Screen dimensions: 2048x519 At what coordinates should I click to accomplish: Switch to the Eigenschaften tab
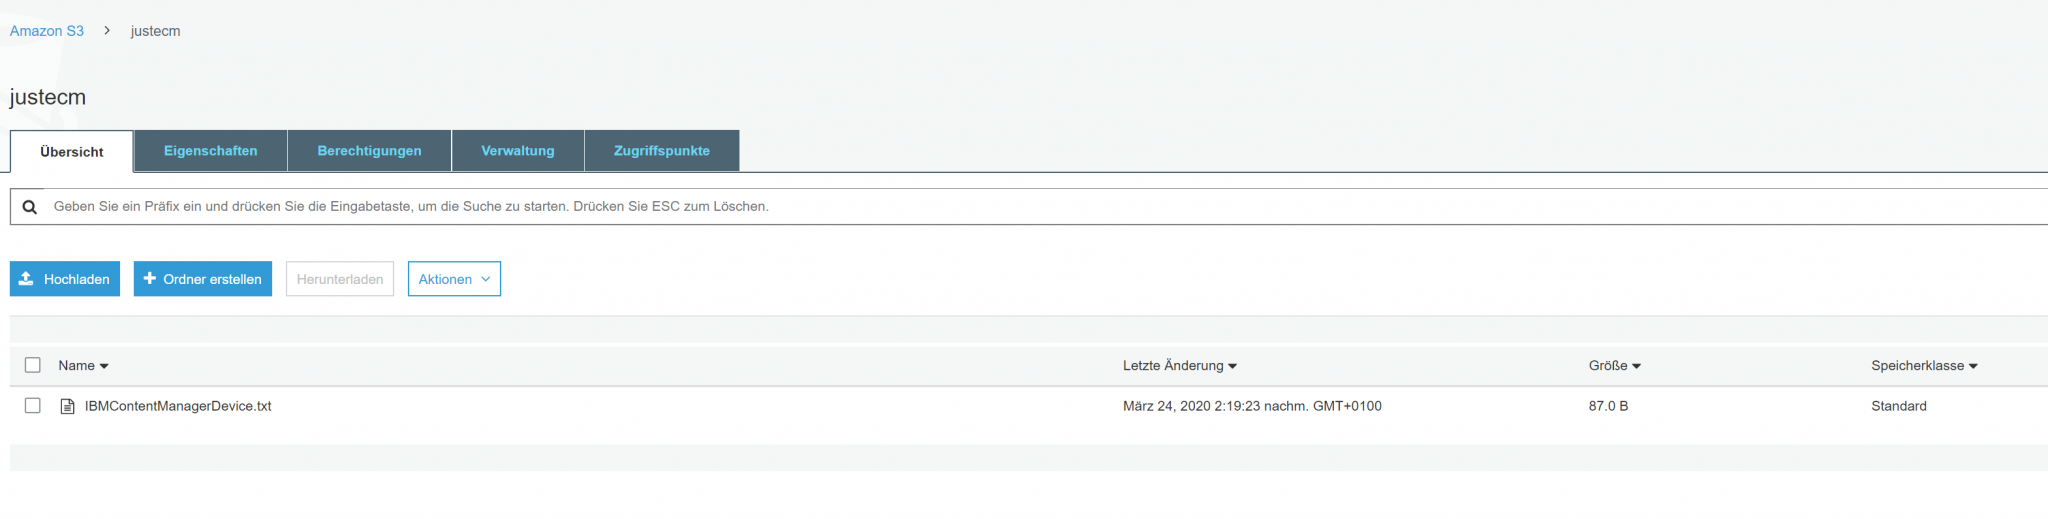click(x=210, y=151)
